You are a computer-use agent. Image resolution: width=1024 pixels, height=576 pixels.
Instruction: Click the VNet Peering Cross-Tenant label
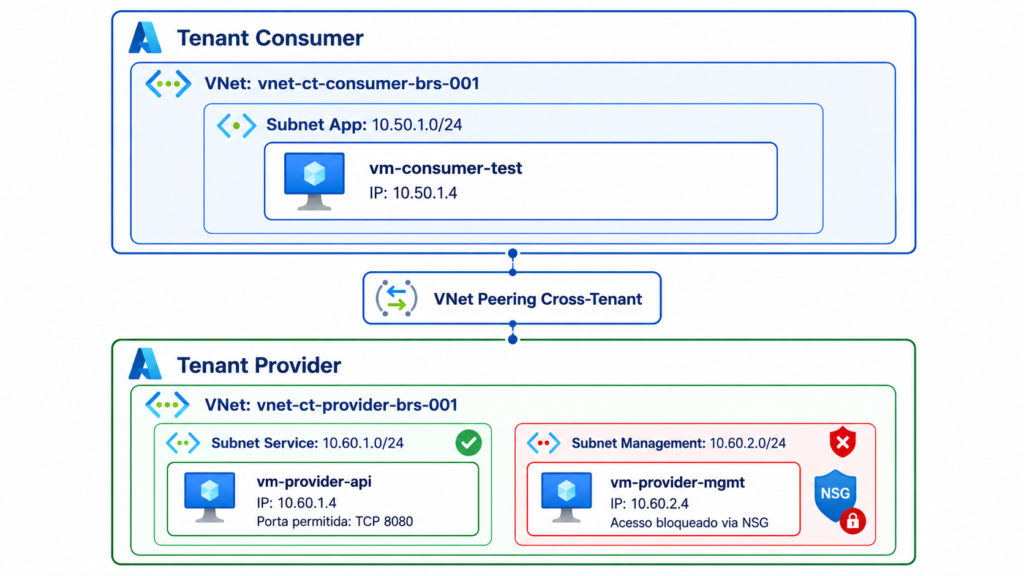[x=537, y=299]
